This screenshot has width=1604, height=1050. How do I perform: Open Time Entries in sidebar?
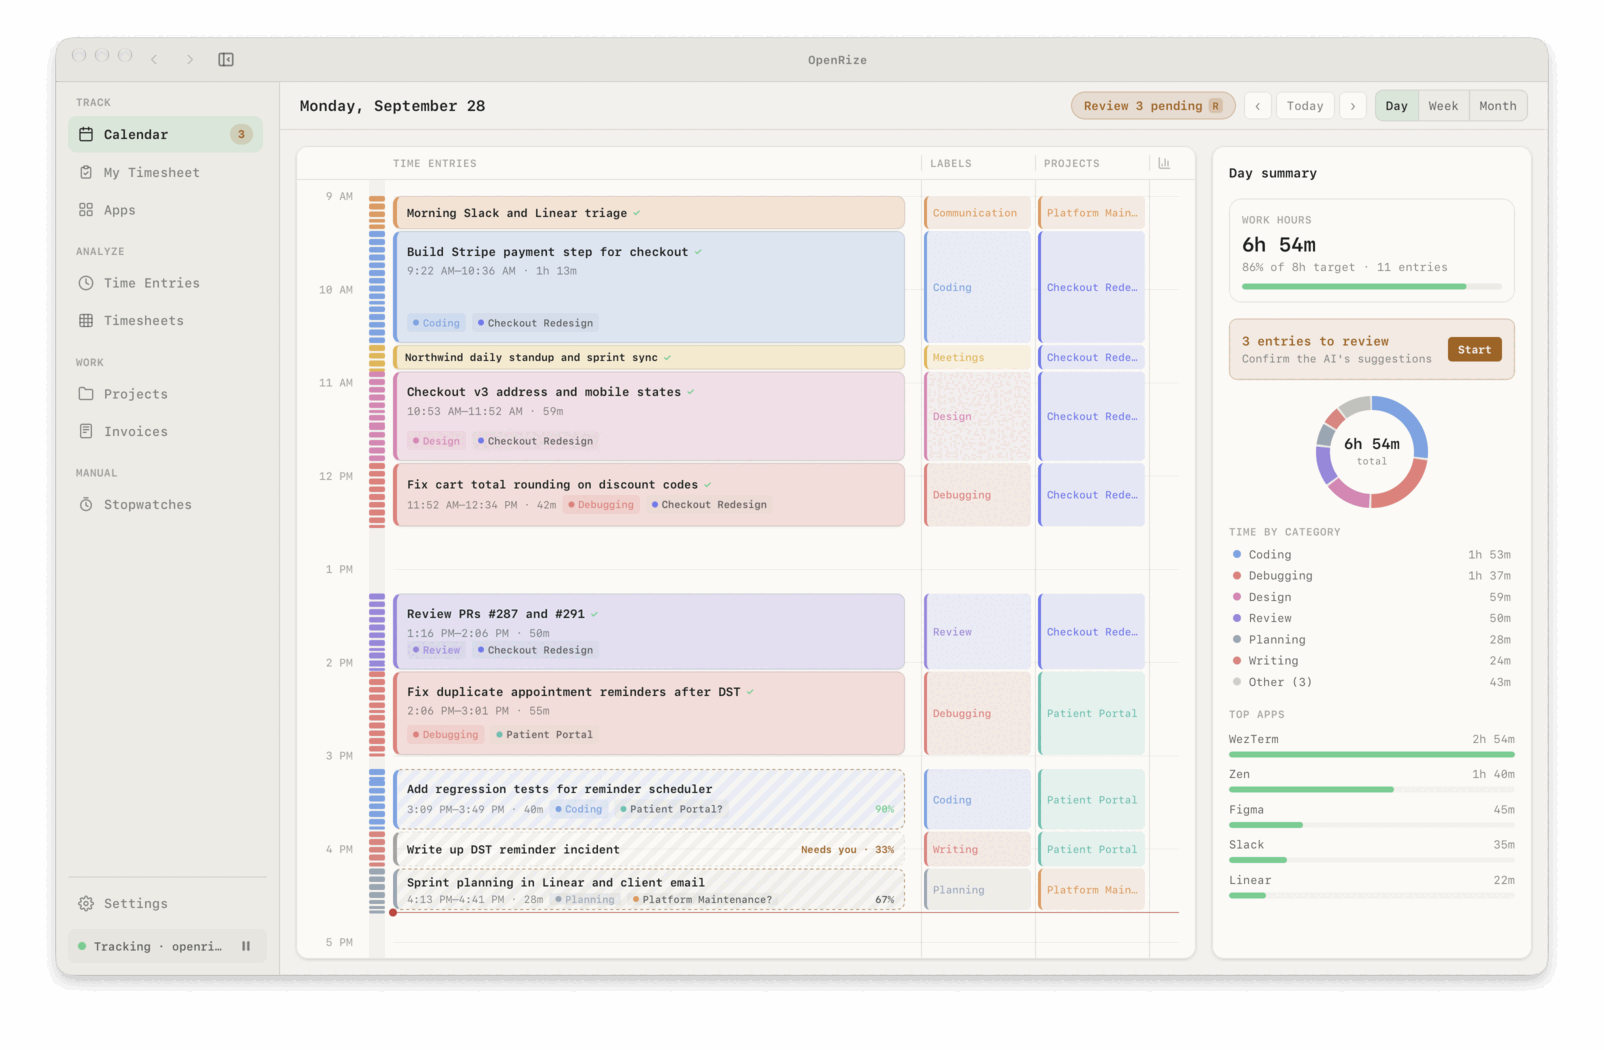pyautogui.click(x=165, y=283)
